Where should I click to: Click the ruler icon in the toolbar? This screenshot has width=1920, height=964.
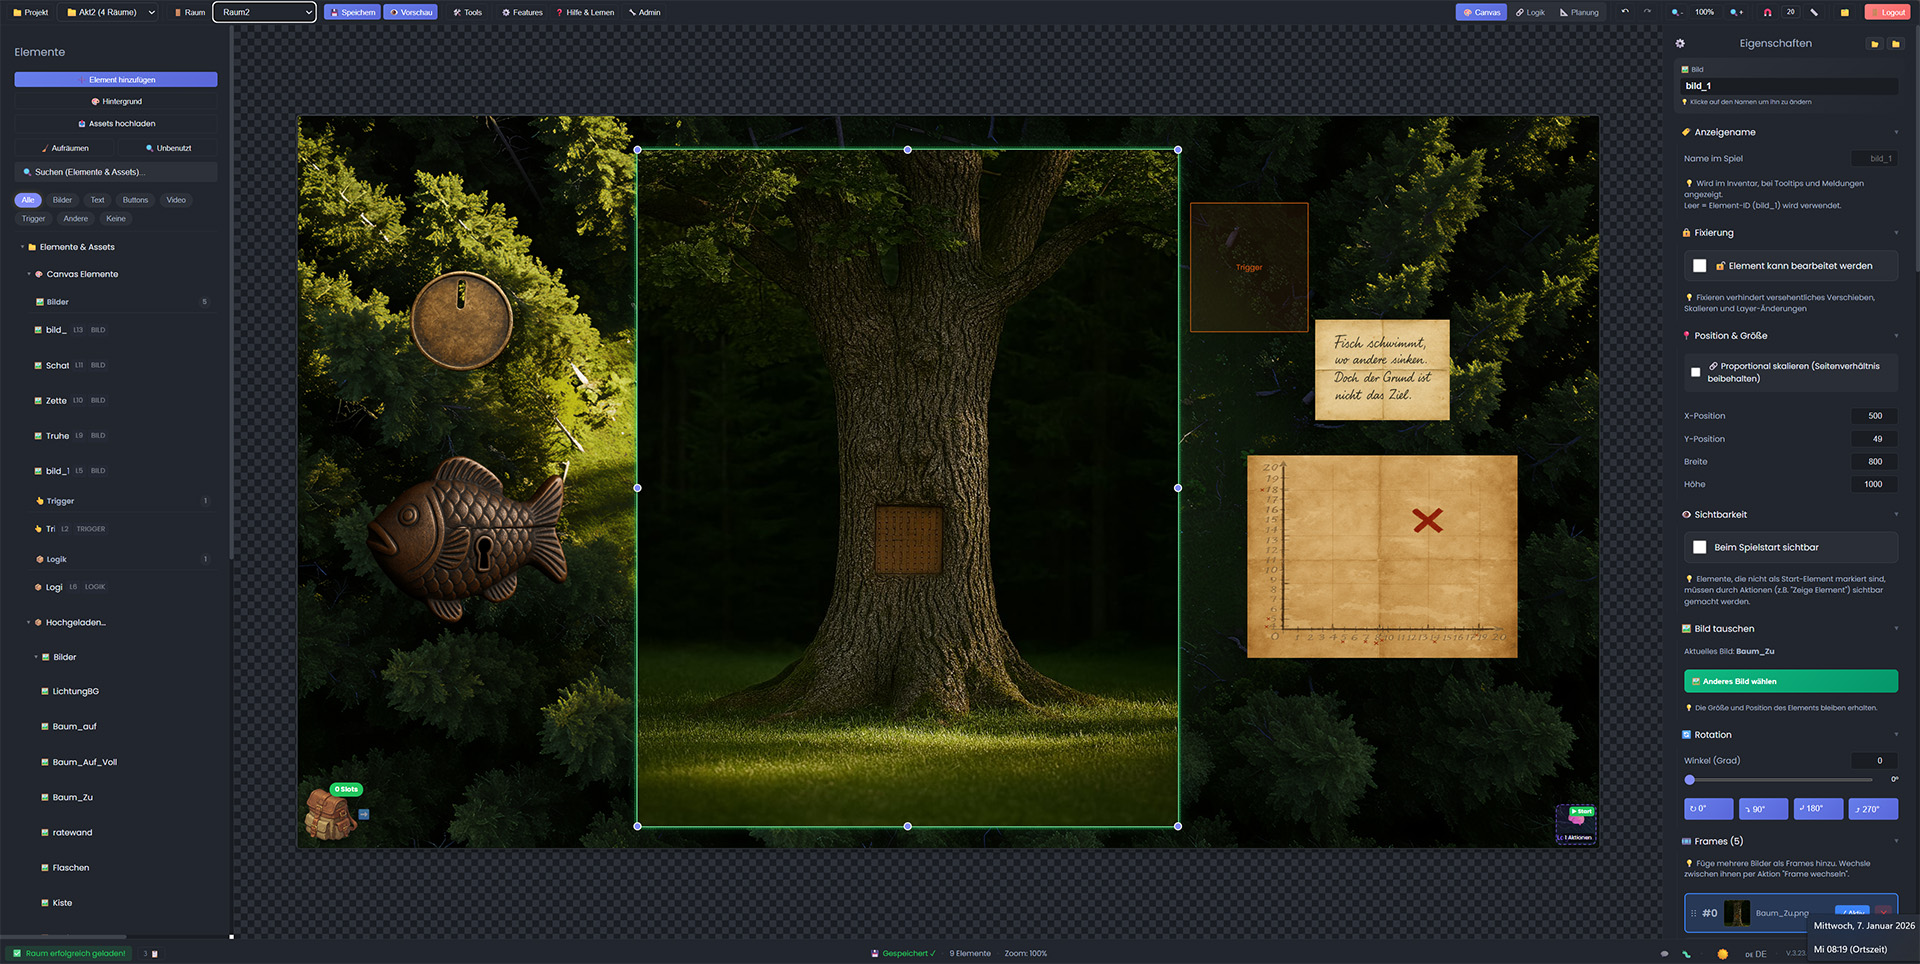click(x=1814, y=12)
